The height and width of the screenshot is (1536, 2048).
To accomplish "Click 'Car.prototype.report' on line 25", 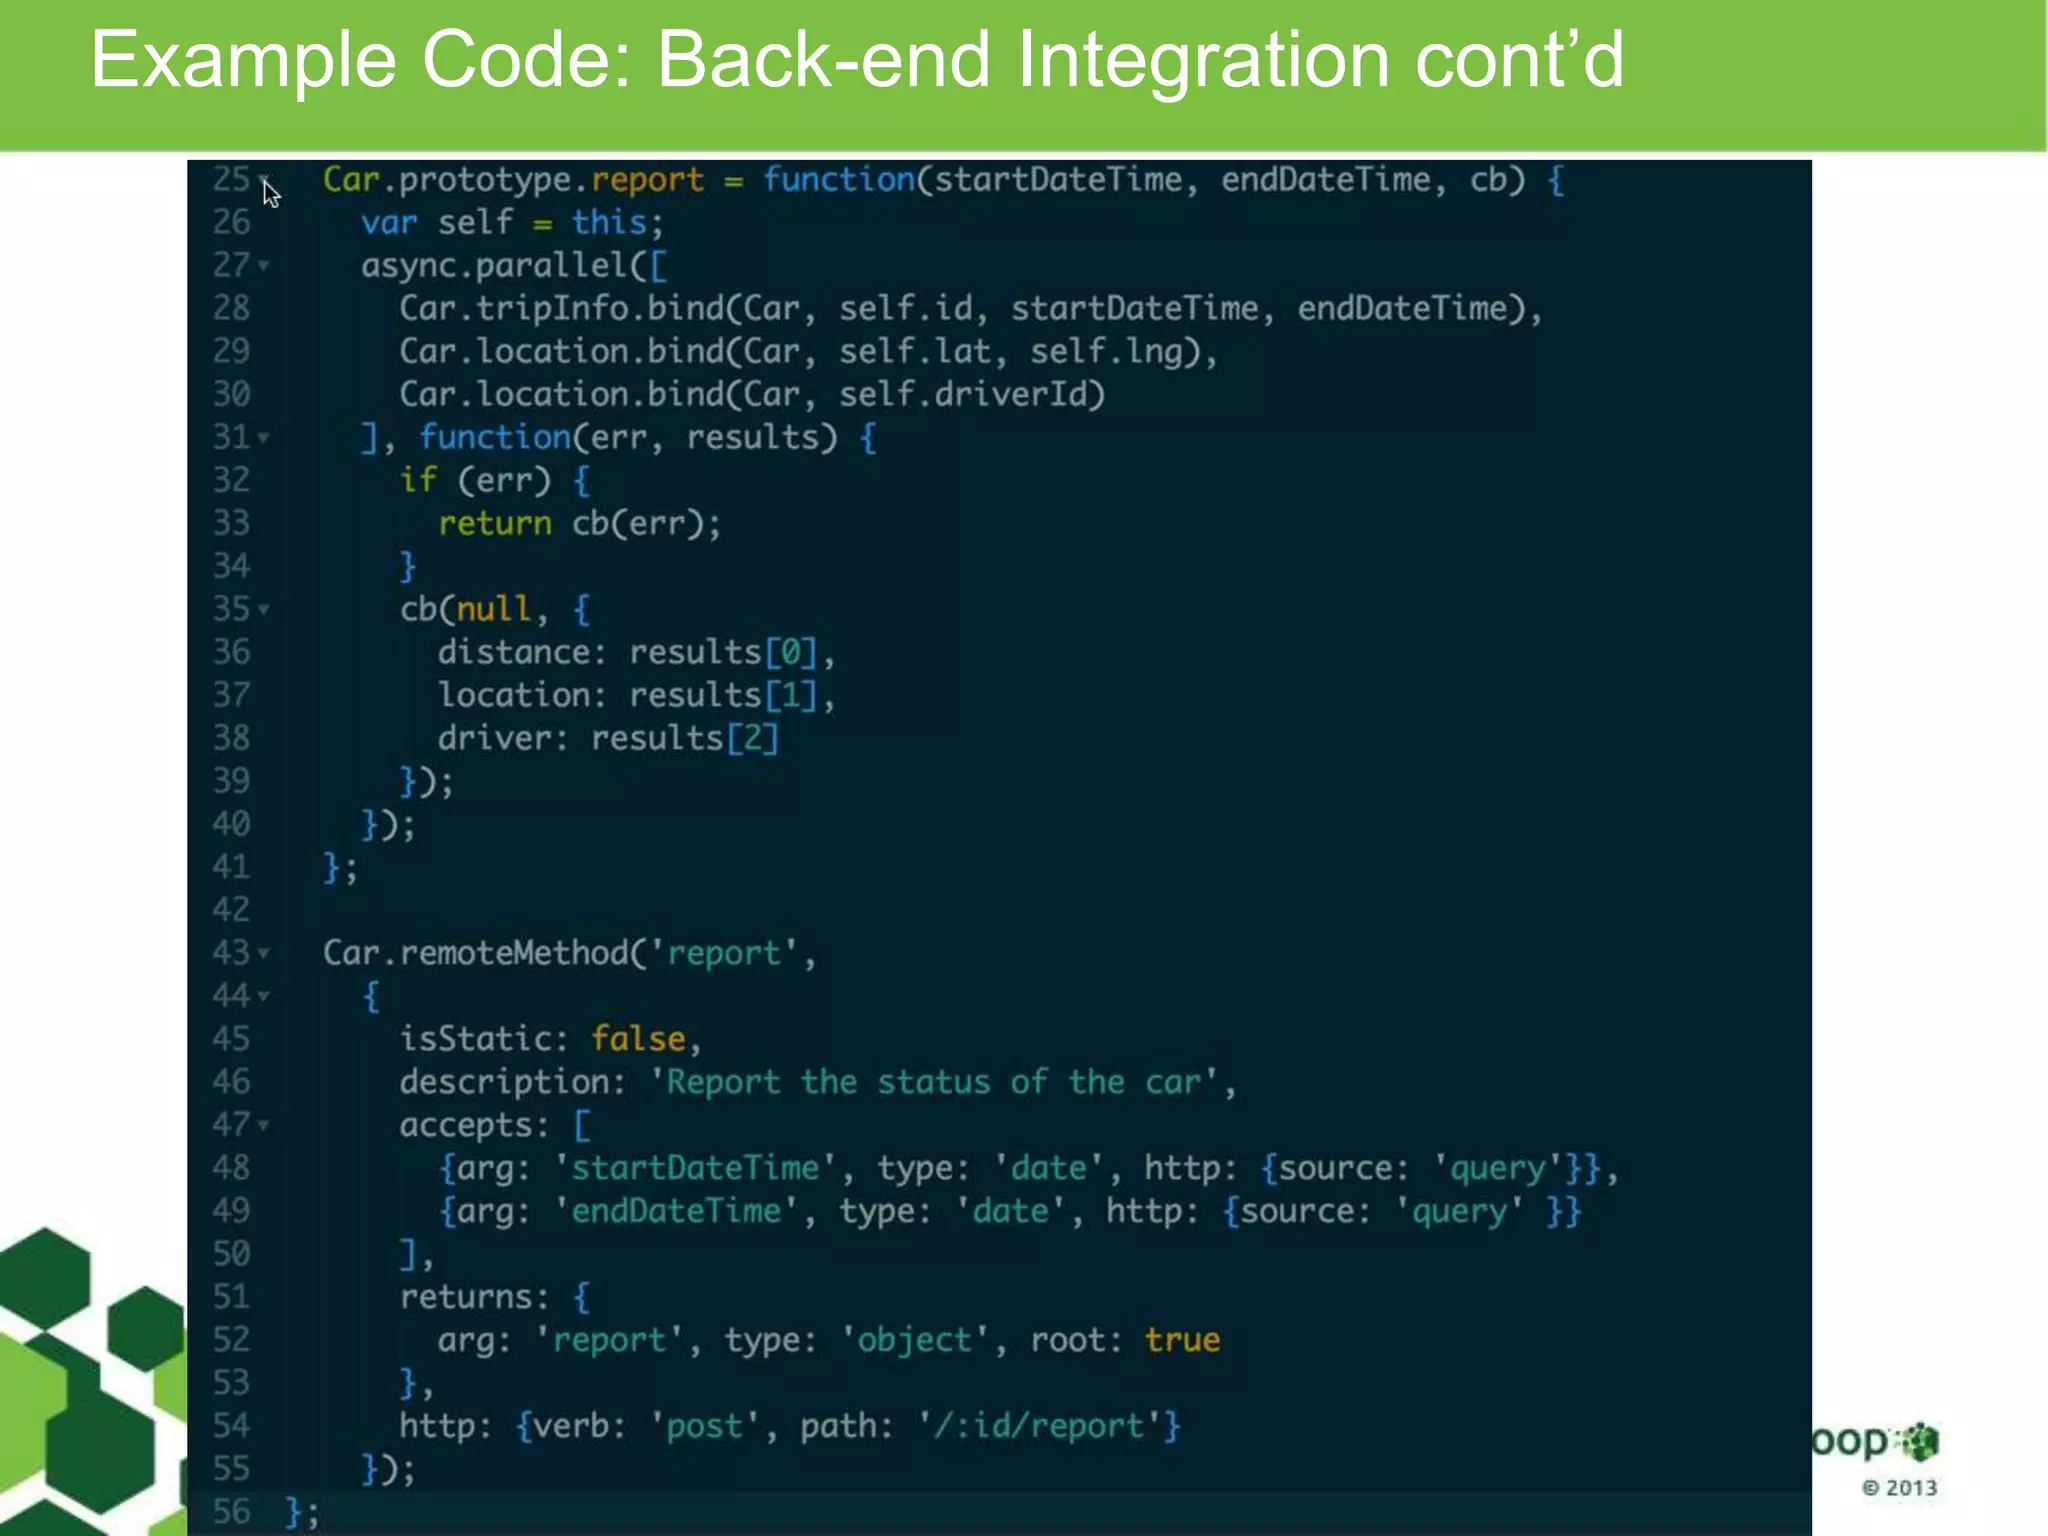I will pos(513,180).
